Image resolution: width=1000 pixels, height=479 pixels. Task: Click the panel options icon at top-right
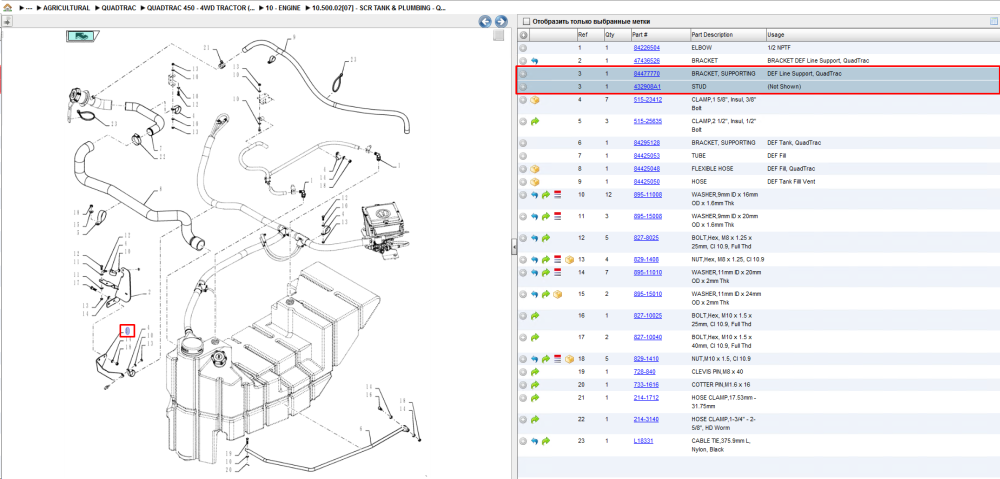click(x=992, y=21)
